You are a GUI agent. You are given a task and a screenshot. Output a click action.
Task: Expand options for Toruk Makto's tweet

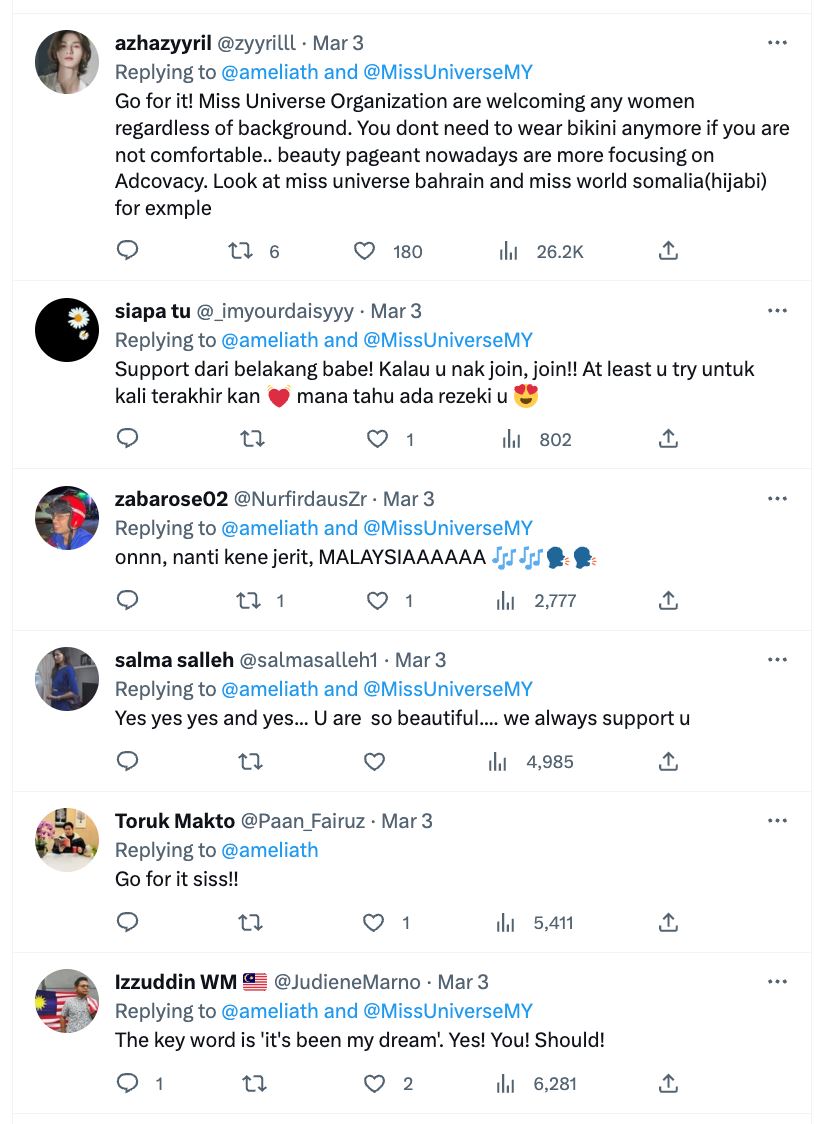(777, 820)
